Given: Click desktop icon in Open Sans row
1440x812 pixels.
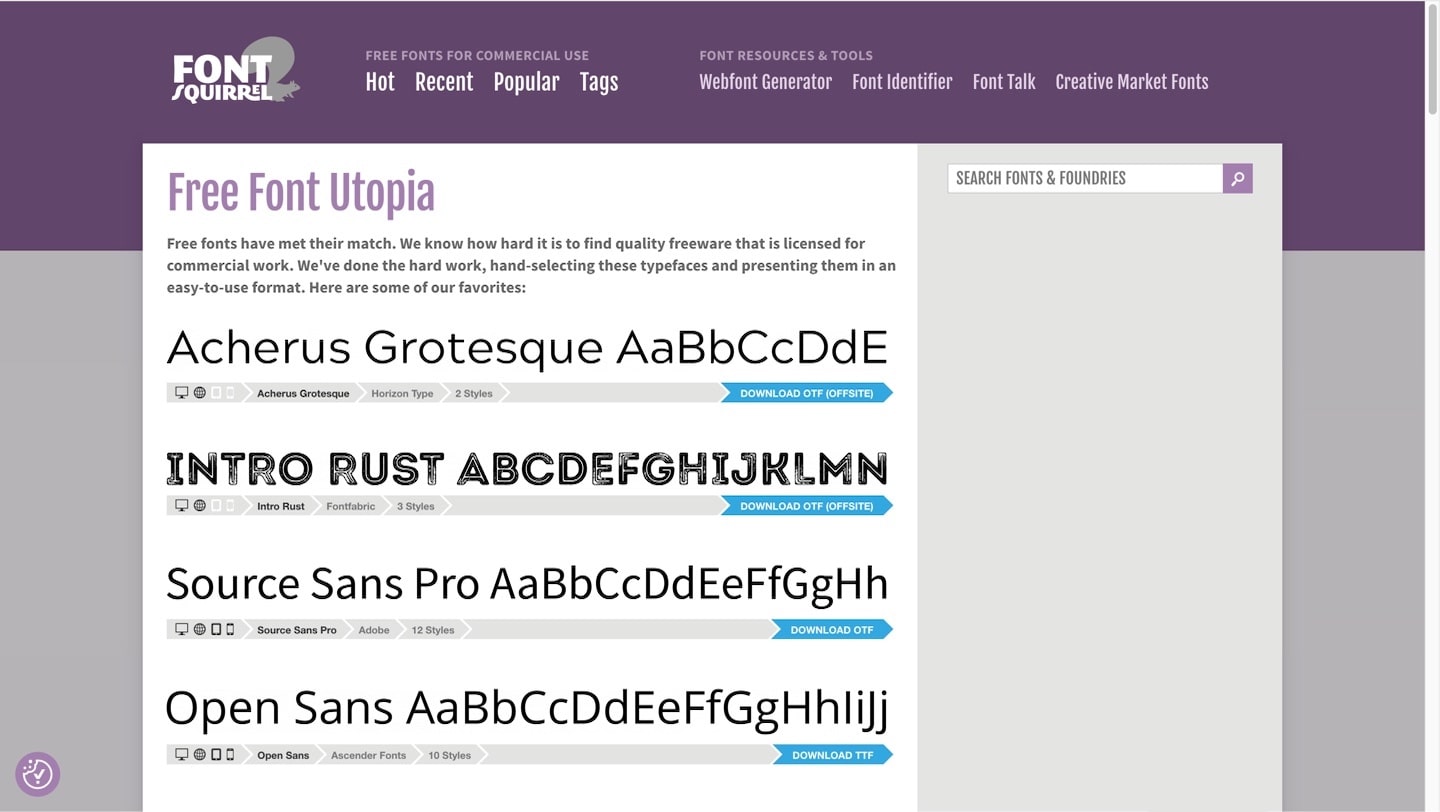Looking at the screenshot, I should coord(182,755).
